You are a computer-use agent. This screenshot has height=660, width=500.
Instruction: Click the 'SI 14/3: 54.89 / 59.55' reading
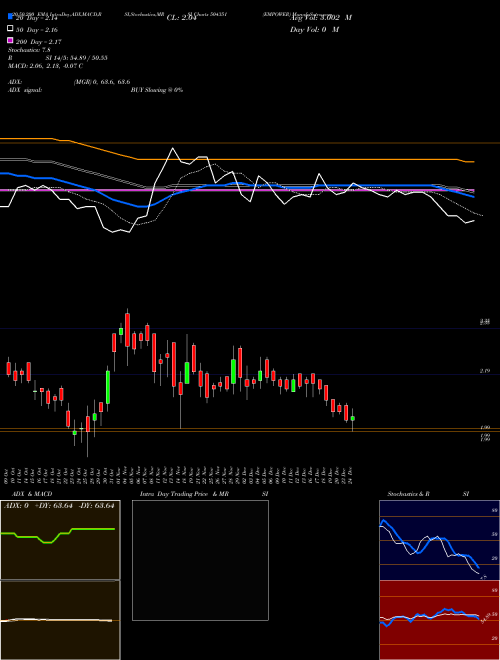(x=76, y=58)
